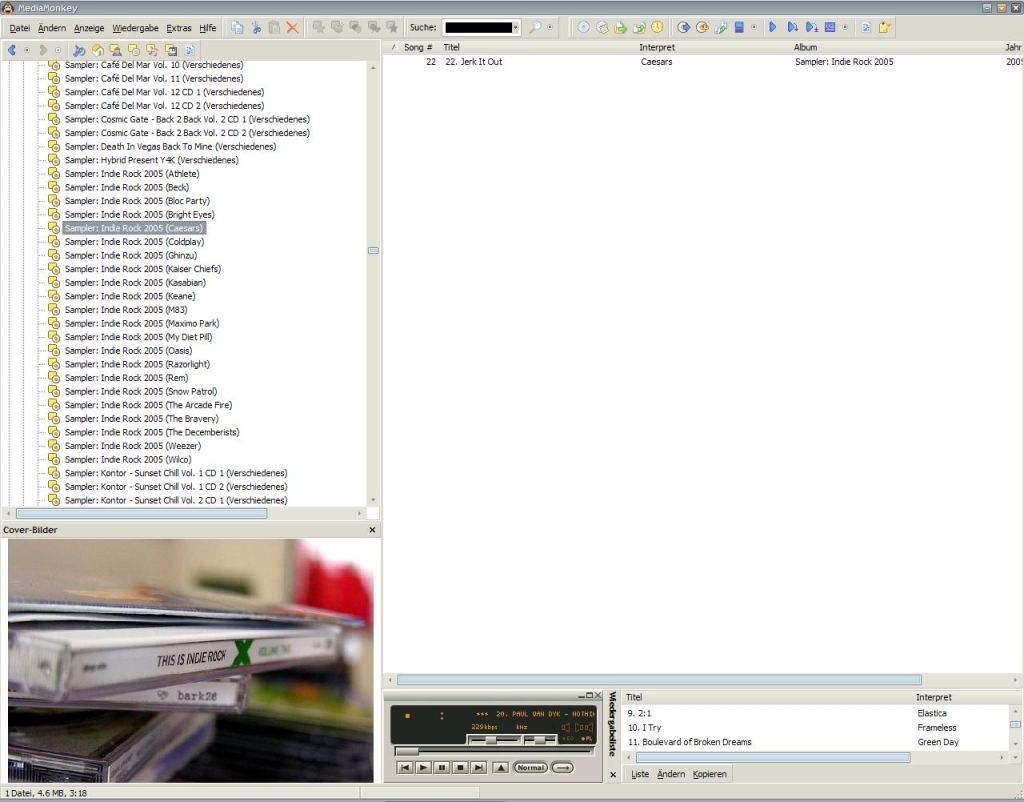Viewport: 1024px width, 802px height.
Task: Click the Artist node person icon
Action: (116, 50)
